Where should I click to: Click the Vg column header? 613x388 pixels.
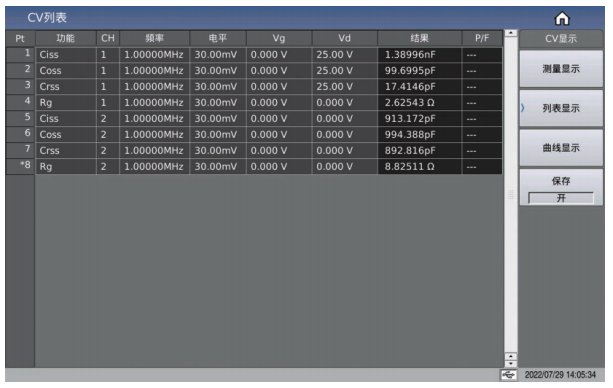[x=279, y=38]
